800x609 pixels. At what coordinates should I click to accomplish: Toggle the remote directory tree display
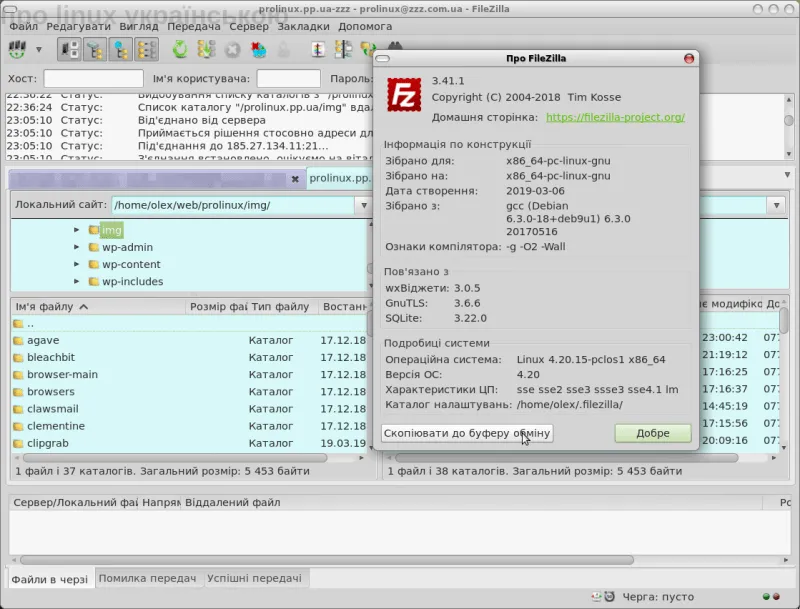click(120, 49)
